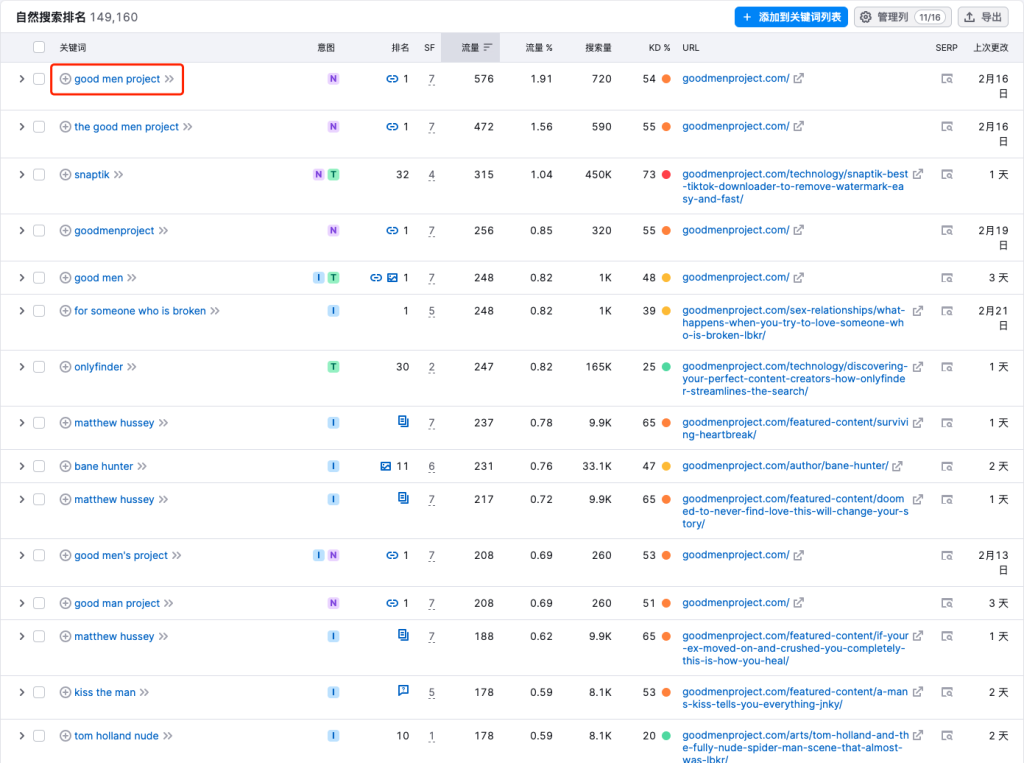Click the I intent badge for 'for someone who is broken'

[x=333, y=311]
